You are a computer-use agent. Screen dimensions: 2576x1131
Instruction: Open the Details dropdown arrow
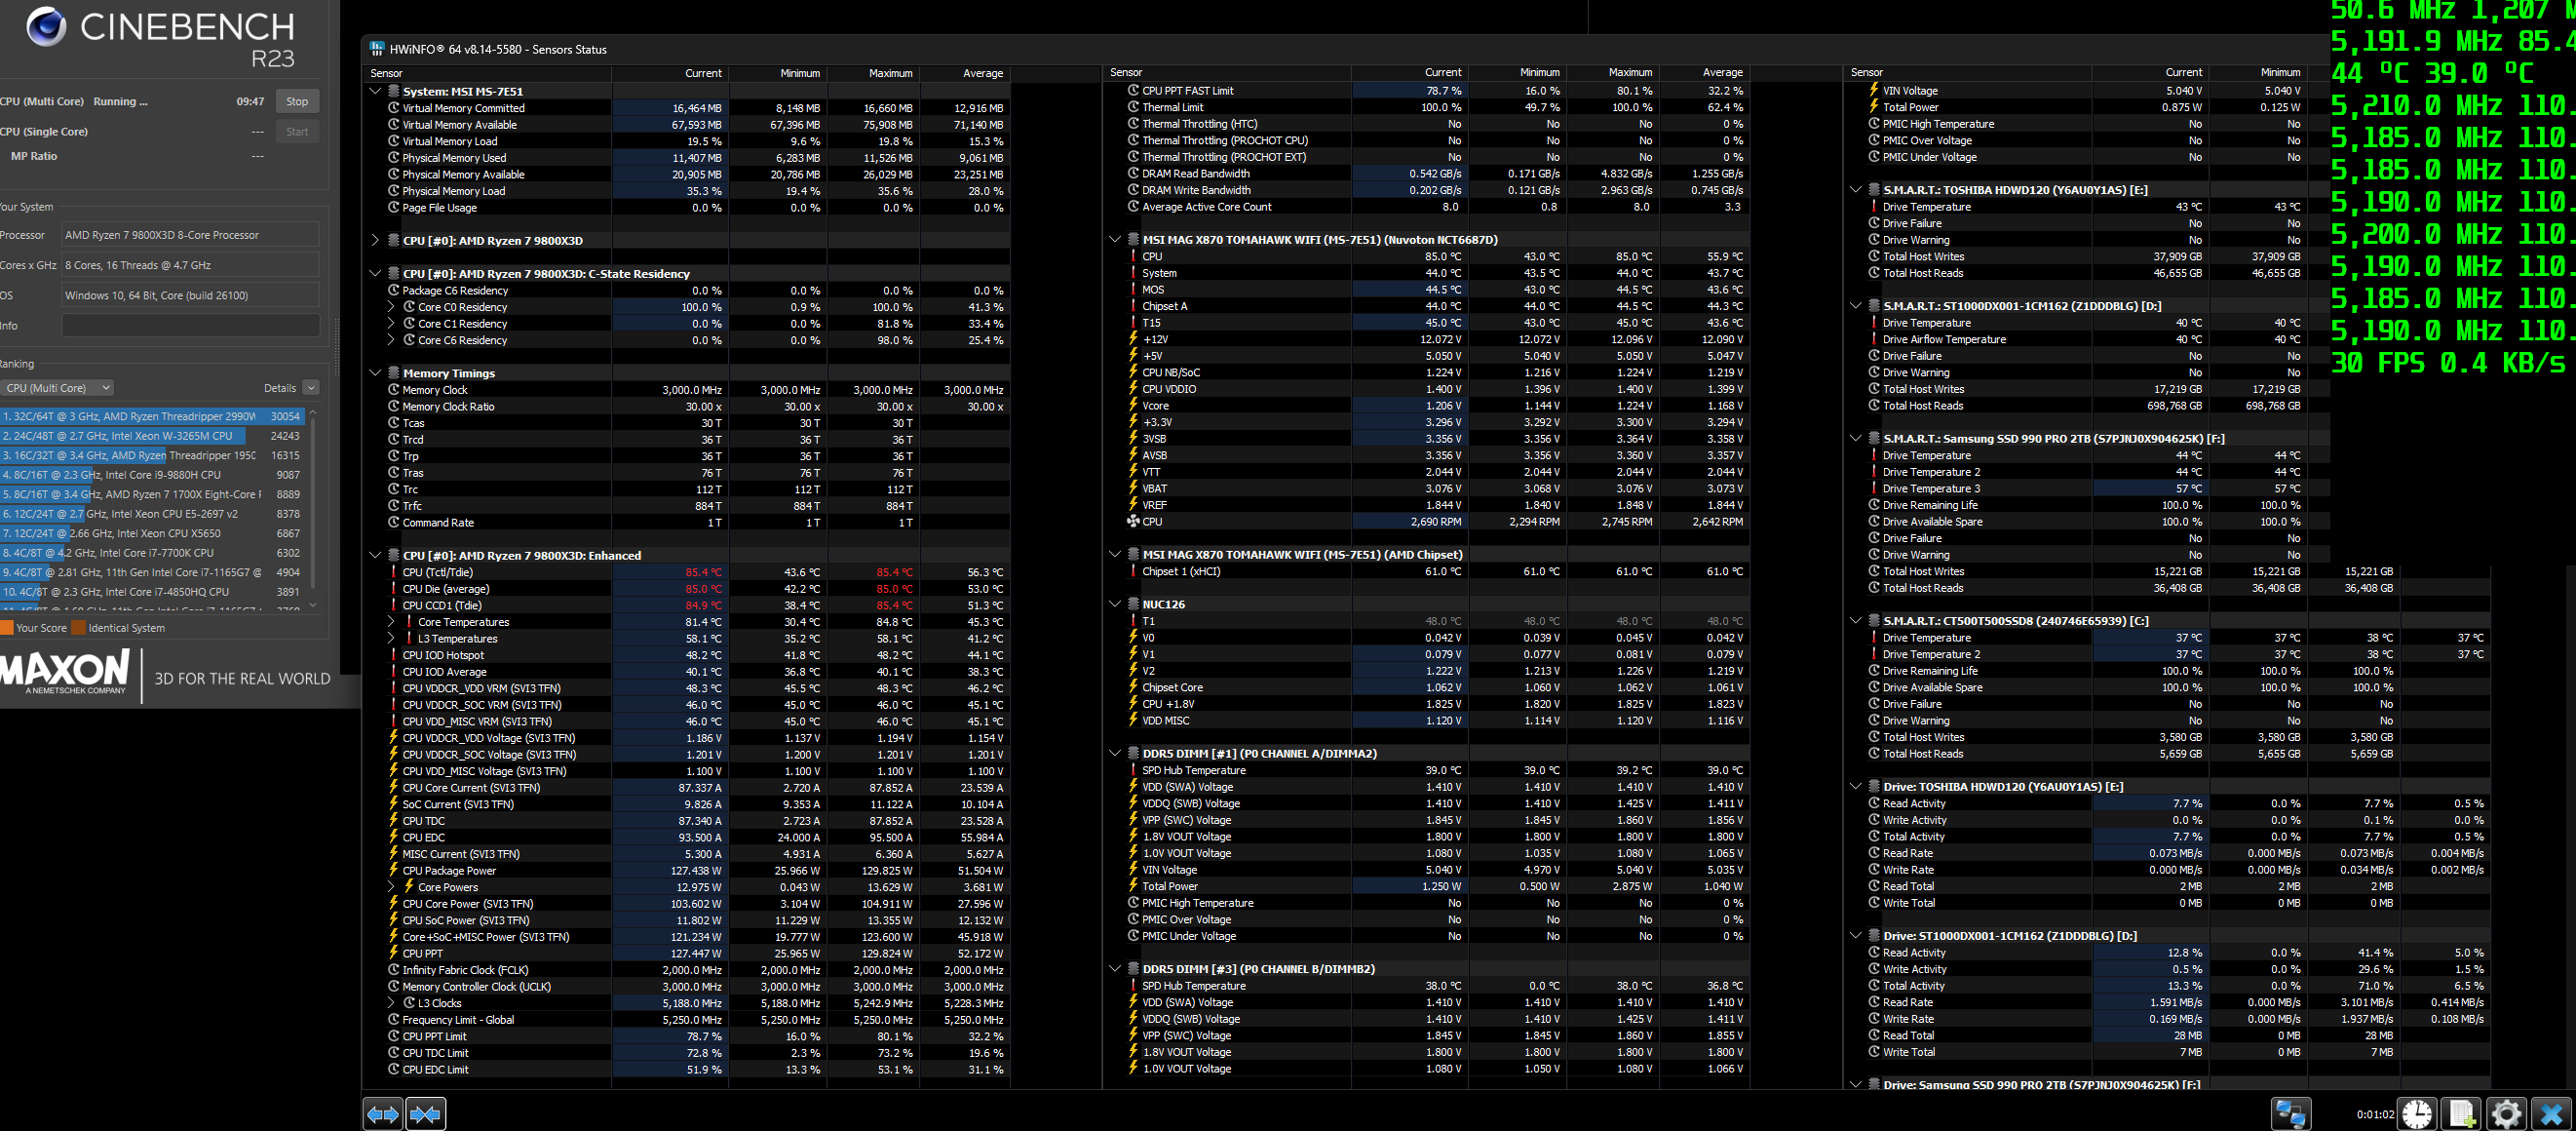[x=311, y=388]
